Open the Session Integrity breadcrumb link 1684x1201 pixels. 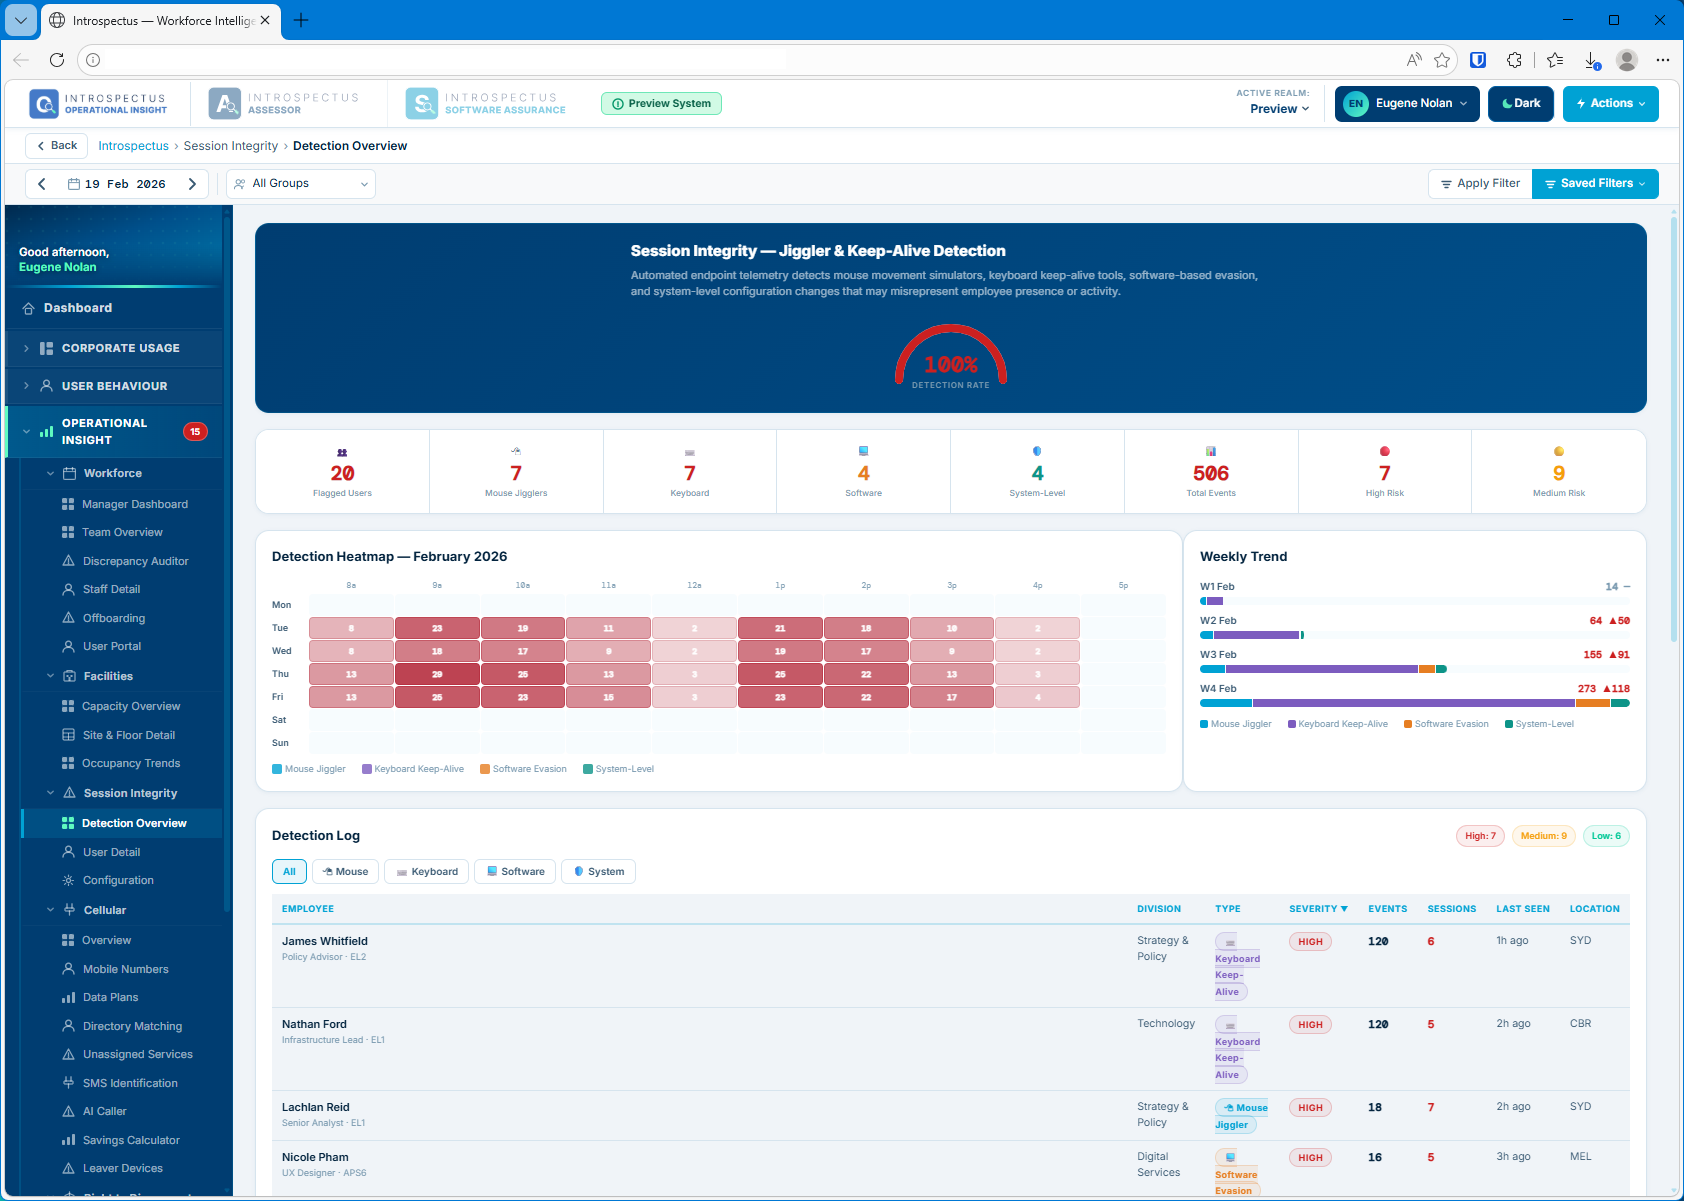click(231, 145)
